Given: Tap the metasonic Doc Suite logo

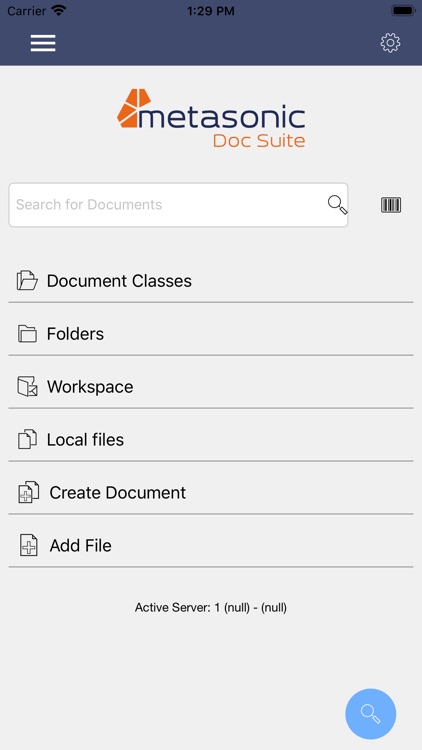Looking at the screenshot, I should pyautogui.click(x=211, y=118).
